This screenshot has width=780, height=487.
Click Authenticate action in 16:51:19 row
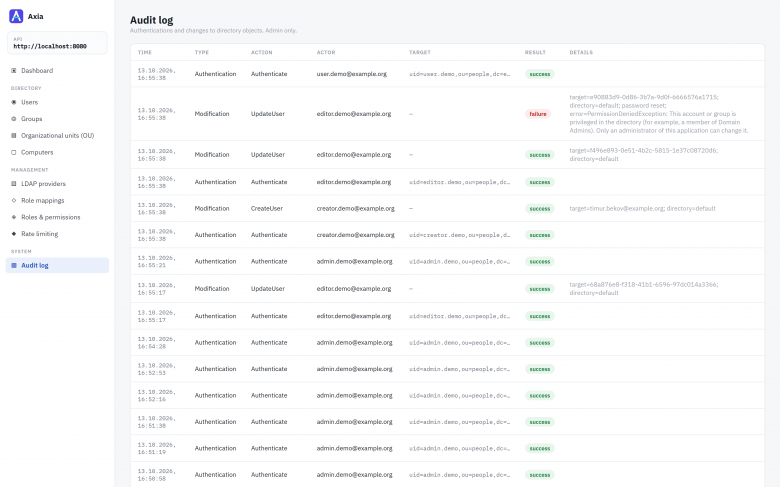pos(269,448)
